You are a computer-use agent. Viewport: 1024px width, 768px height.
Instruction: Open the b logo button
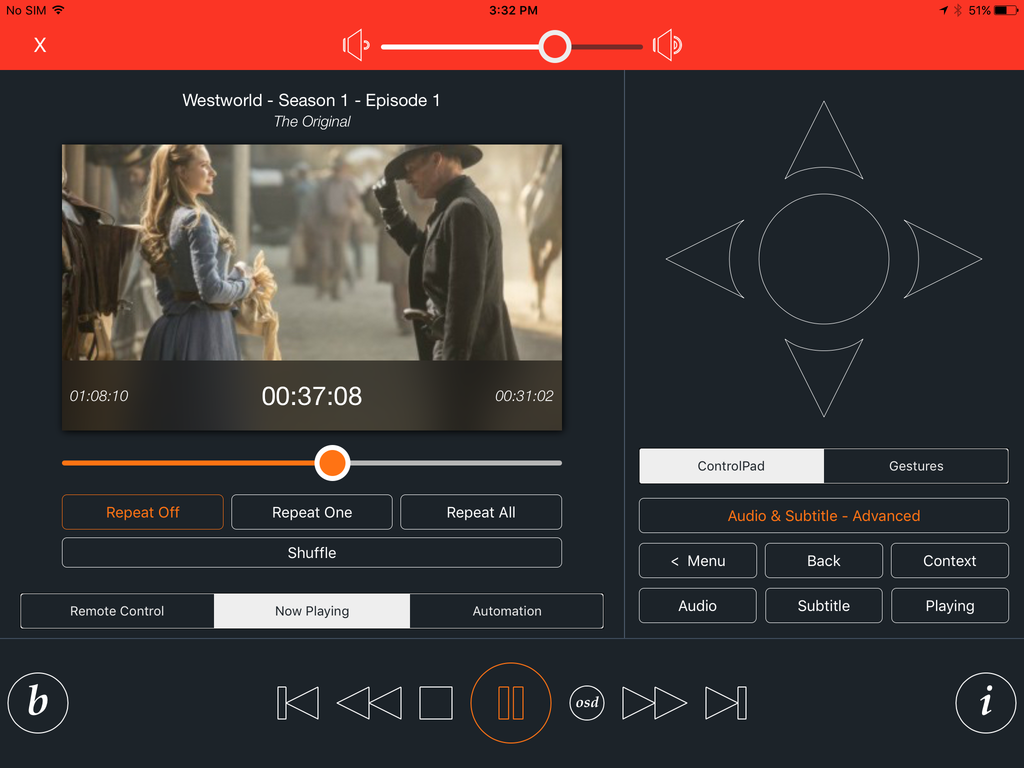(x=38, y=703)
